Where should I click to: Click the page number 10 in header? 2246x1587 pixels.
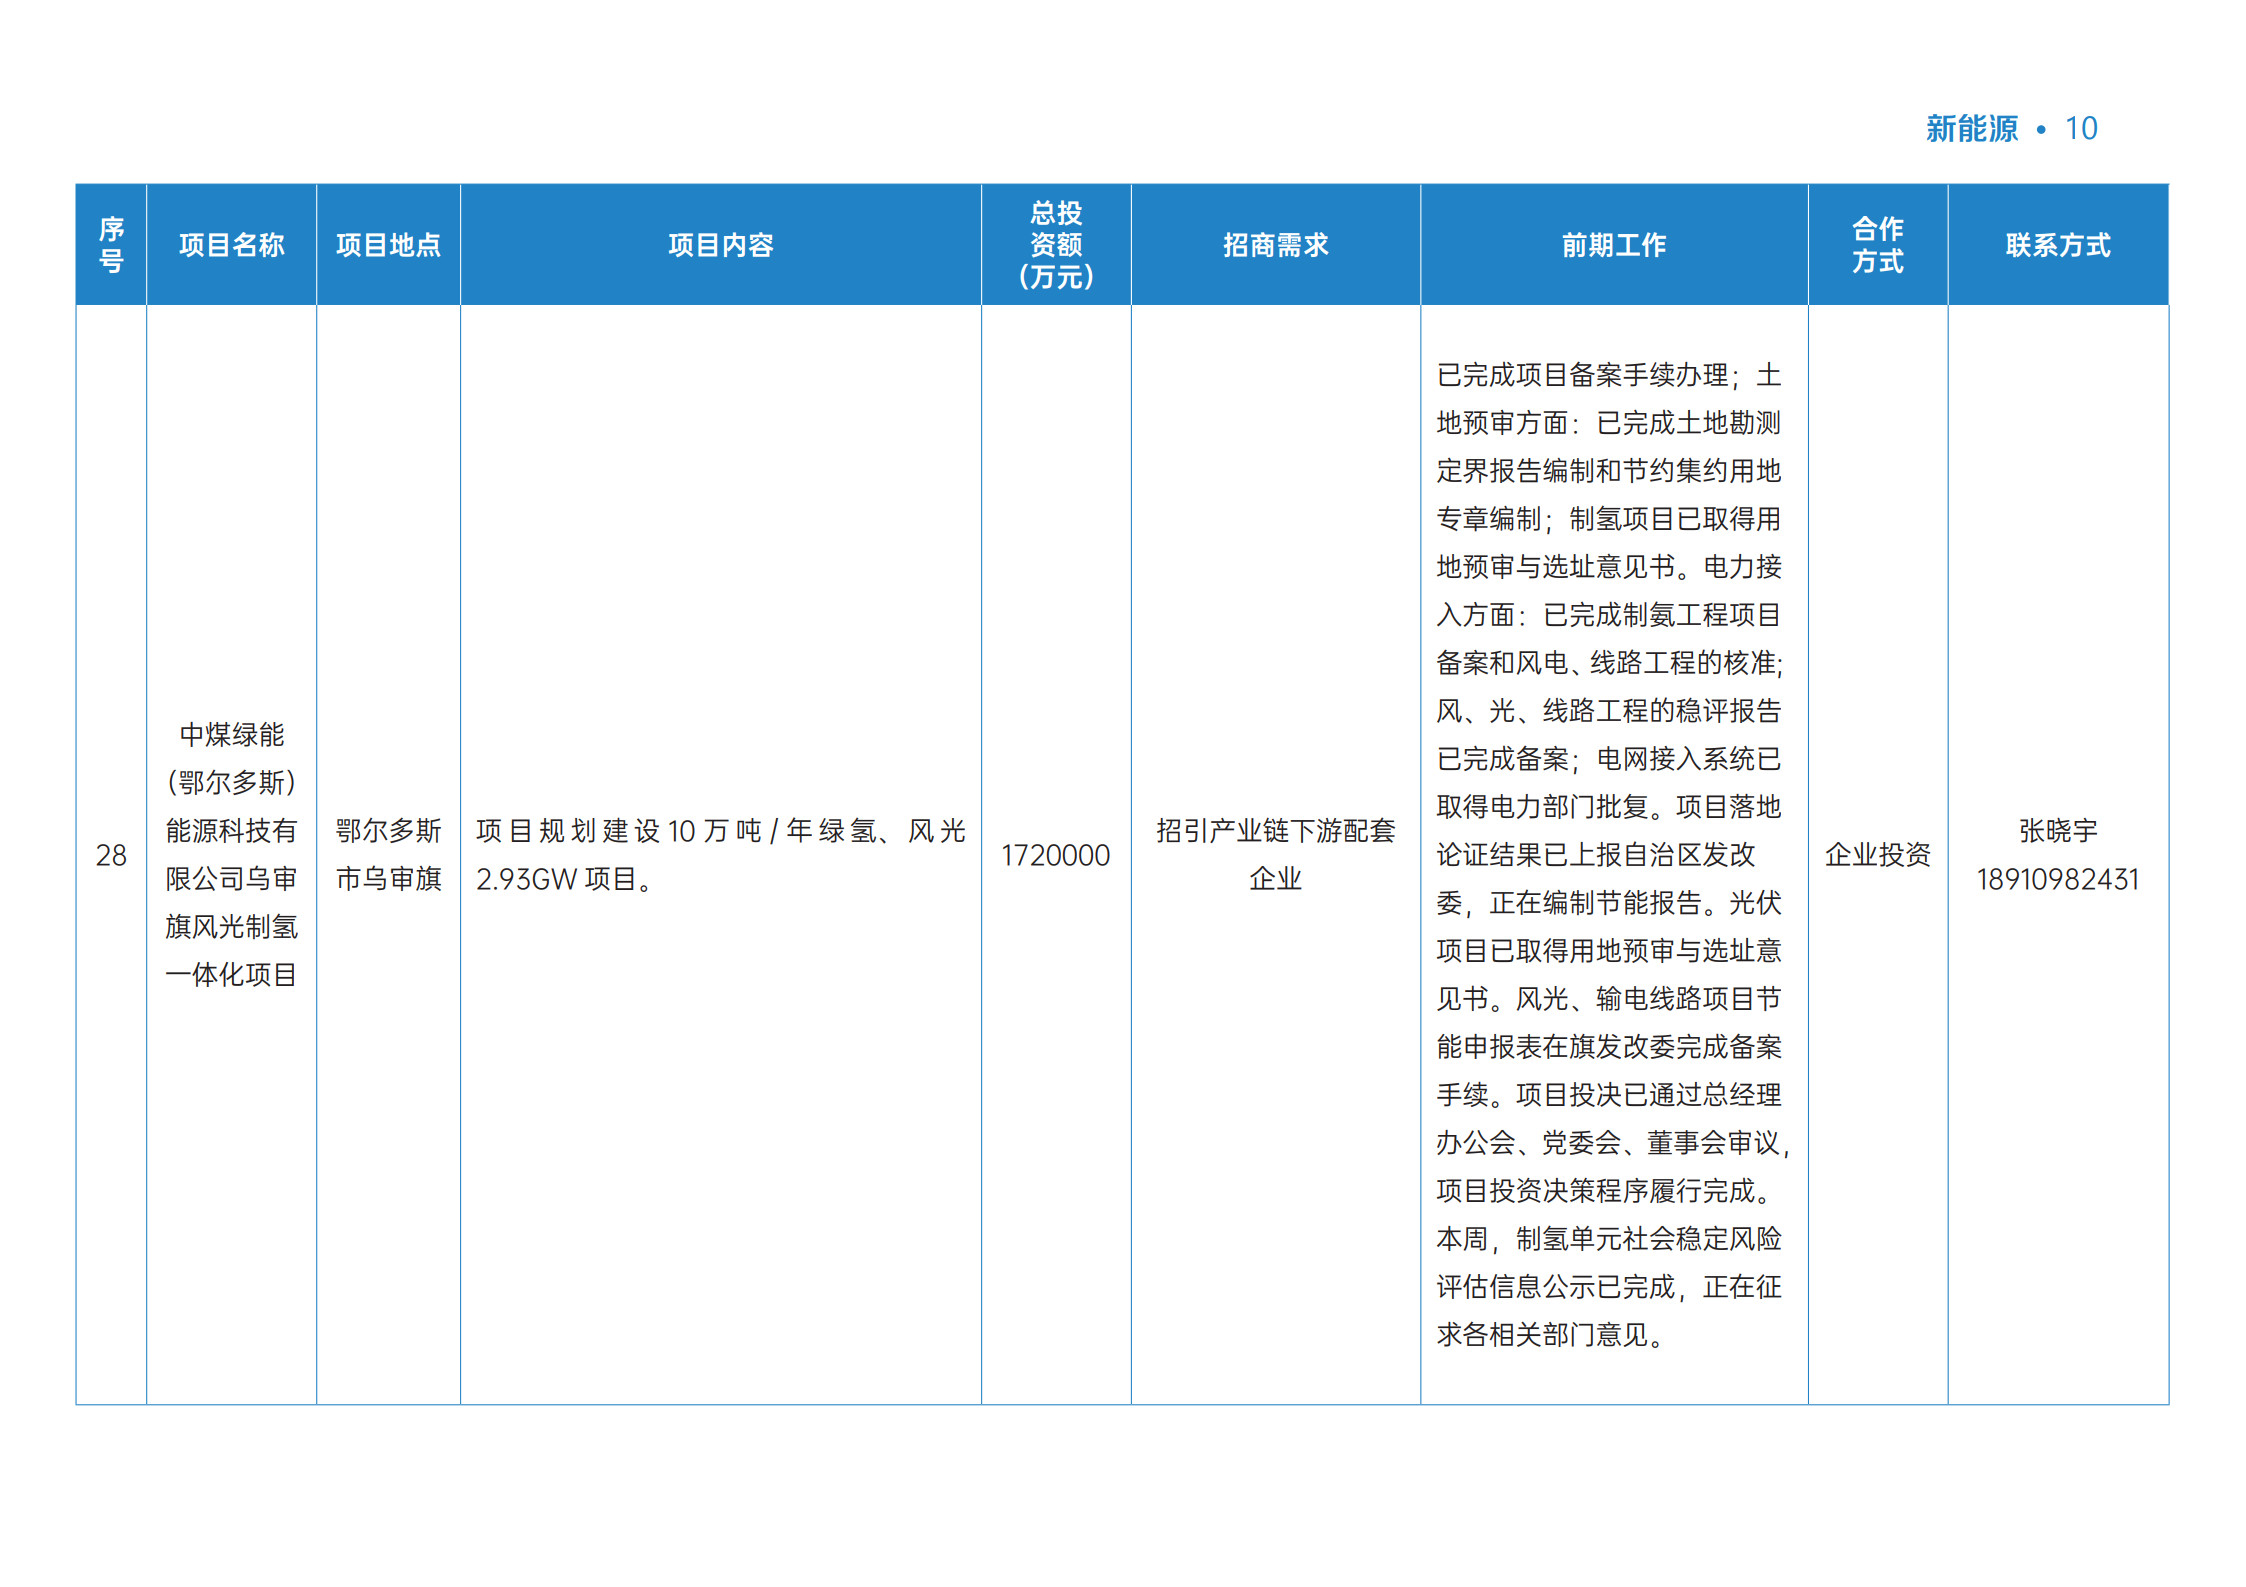pyautogui.click(x=2081, y=129)
